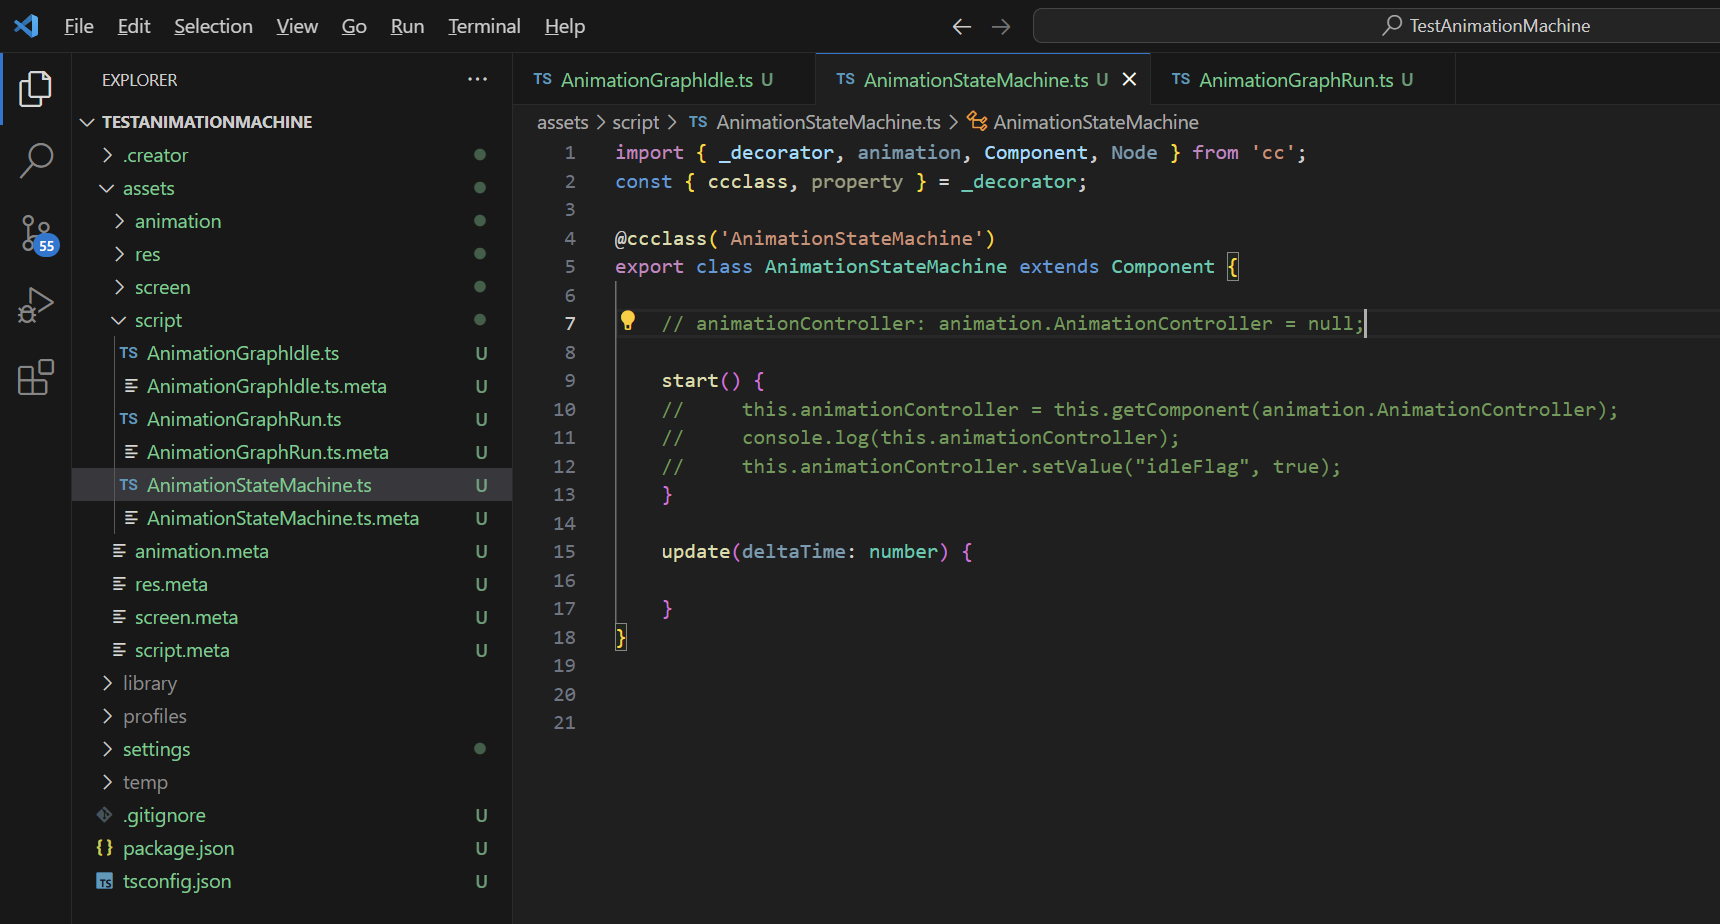Viewport: 1720px width, 924px height.
Task: Open the Search view icon
Action: click(x=35, y=160)
